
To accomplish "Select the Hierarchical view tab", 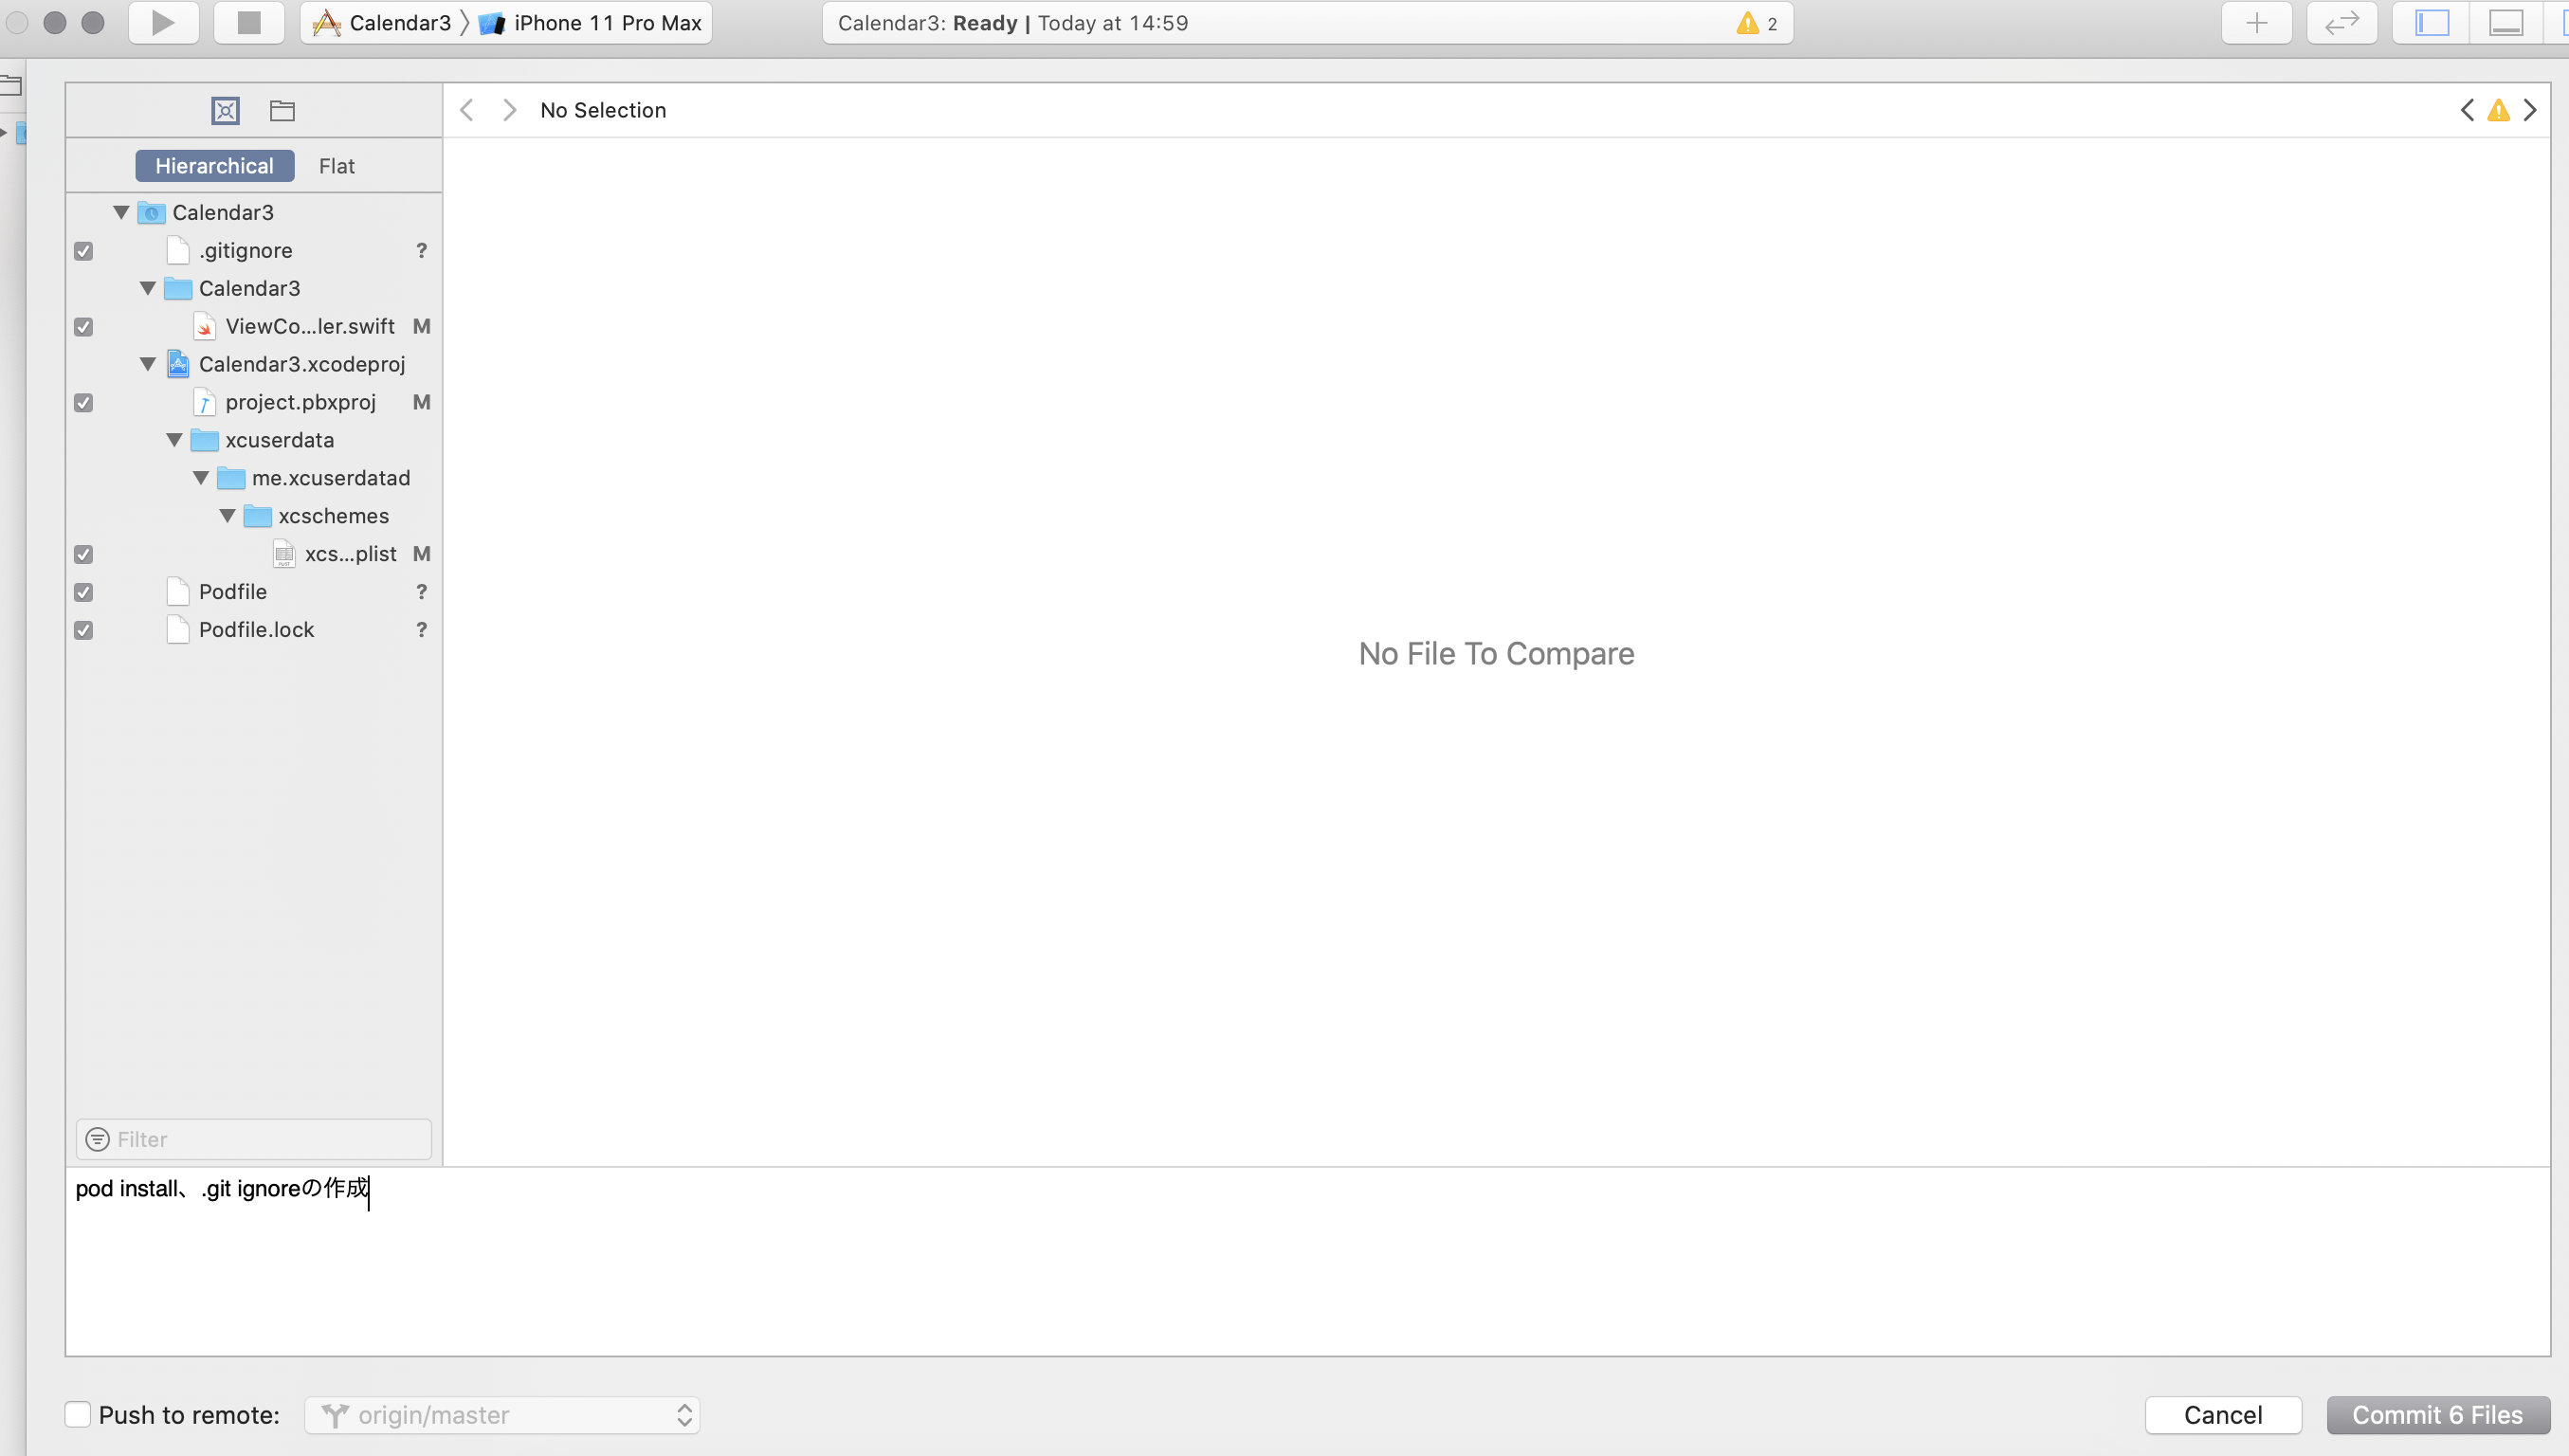I will click(214, 166).
